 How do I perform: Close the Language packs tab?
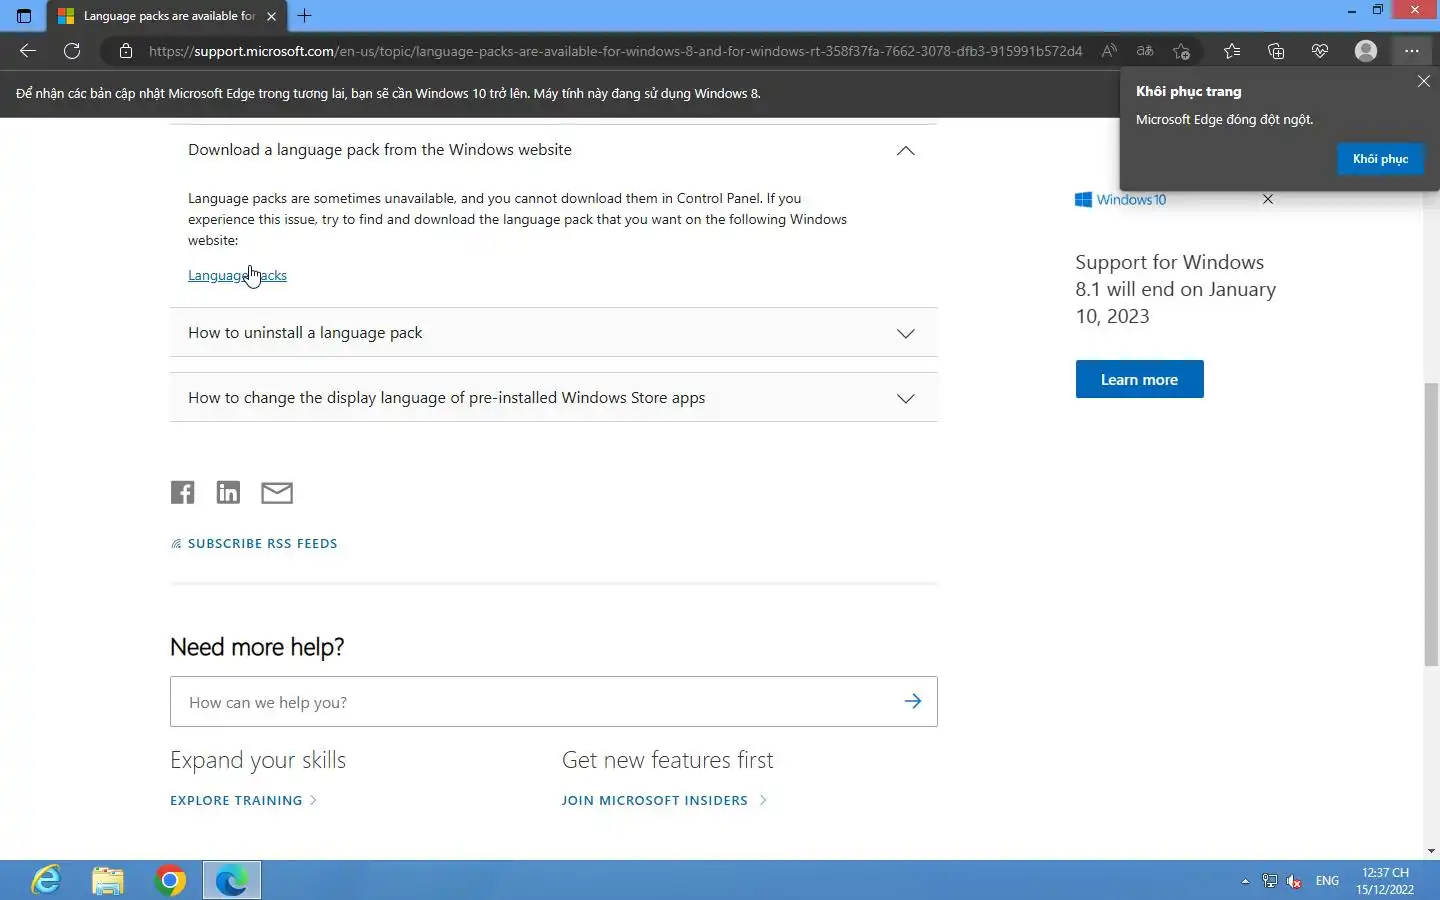[x=271, y=16]
